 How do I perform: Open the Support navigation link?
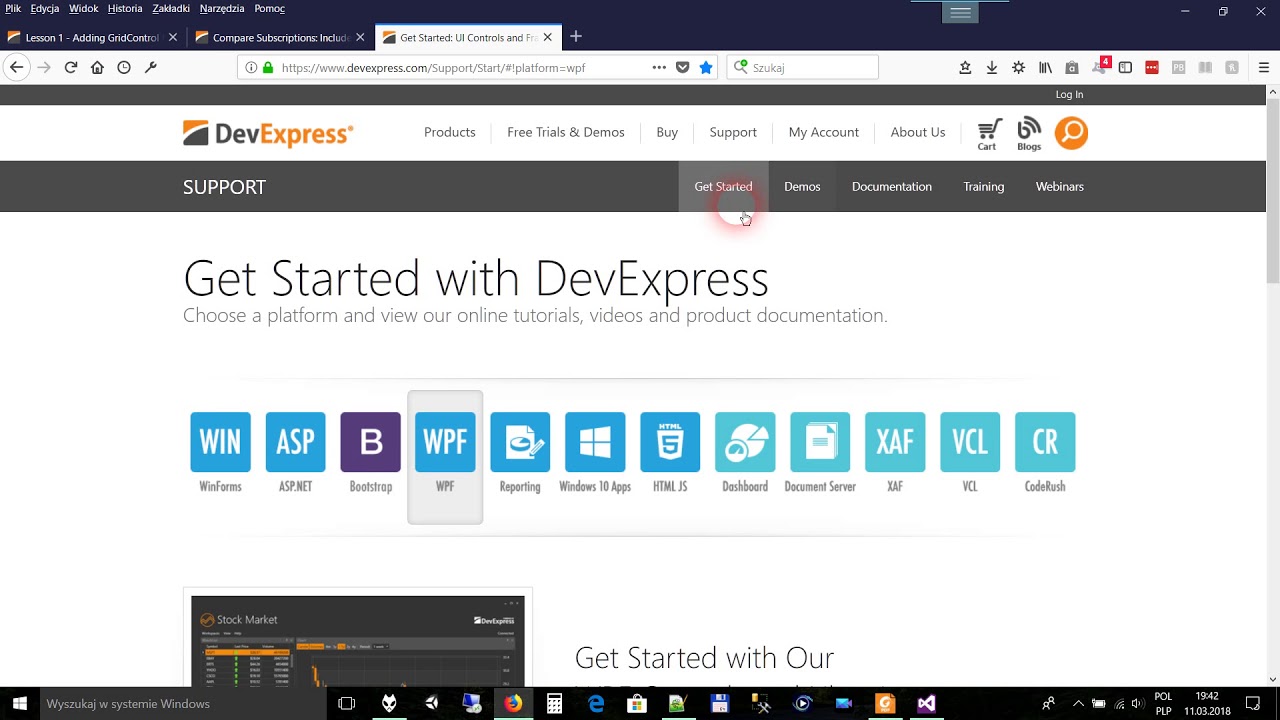[x=733, y=132]
